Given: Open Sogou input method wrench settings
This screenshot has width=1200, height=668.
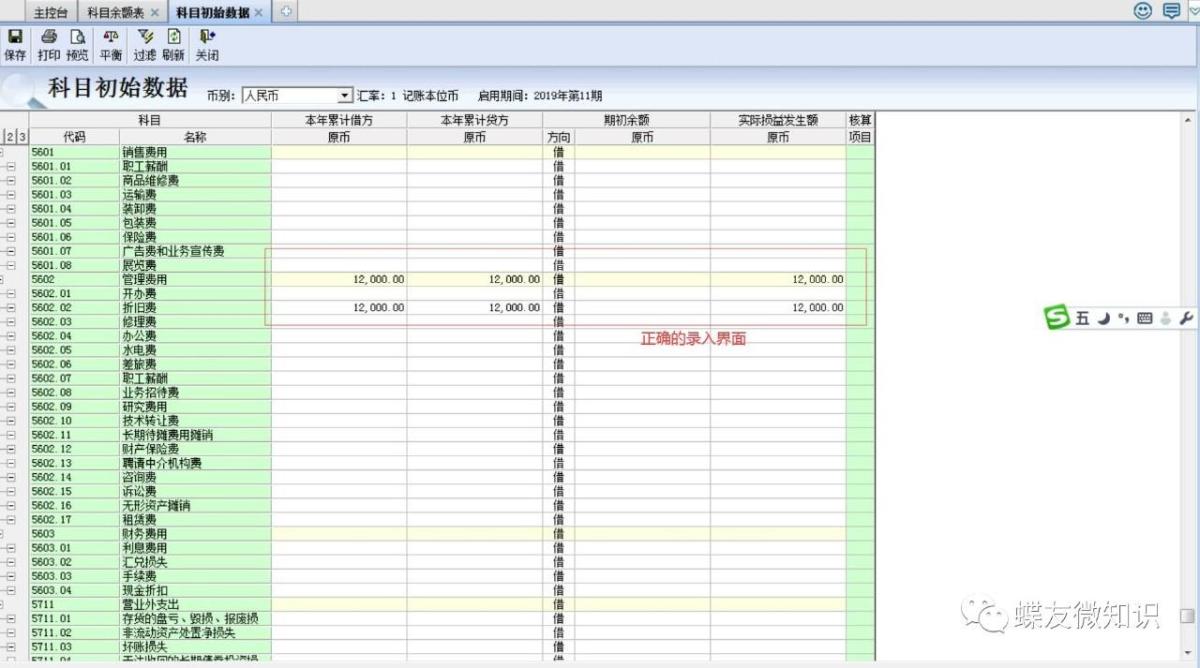Looking at the screenshot, I should tap(1186, 318).
